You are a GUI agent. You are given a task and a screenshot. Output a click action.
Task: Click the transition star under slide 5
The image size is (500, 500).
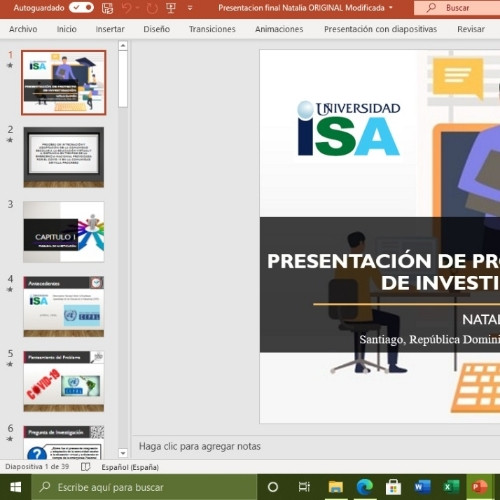click(x=10, y=364)
